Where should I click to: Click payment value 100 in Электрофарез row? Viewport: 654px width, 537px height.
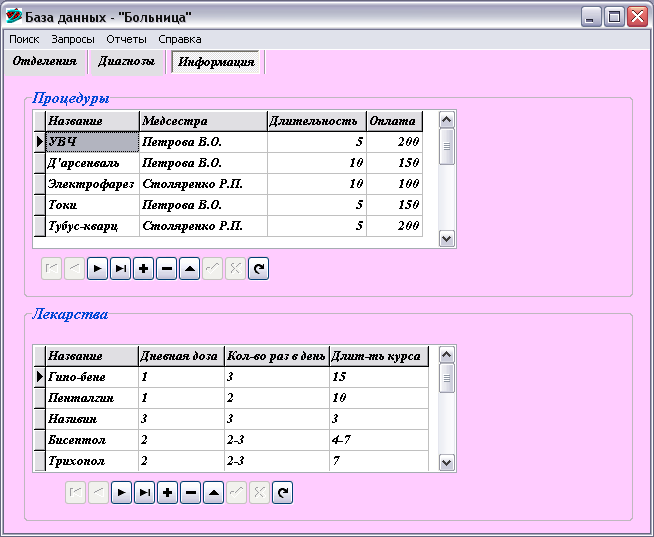395,184
